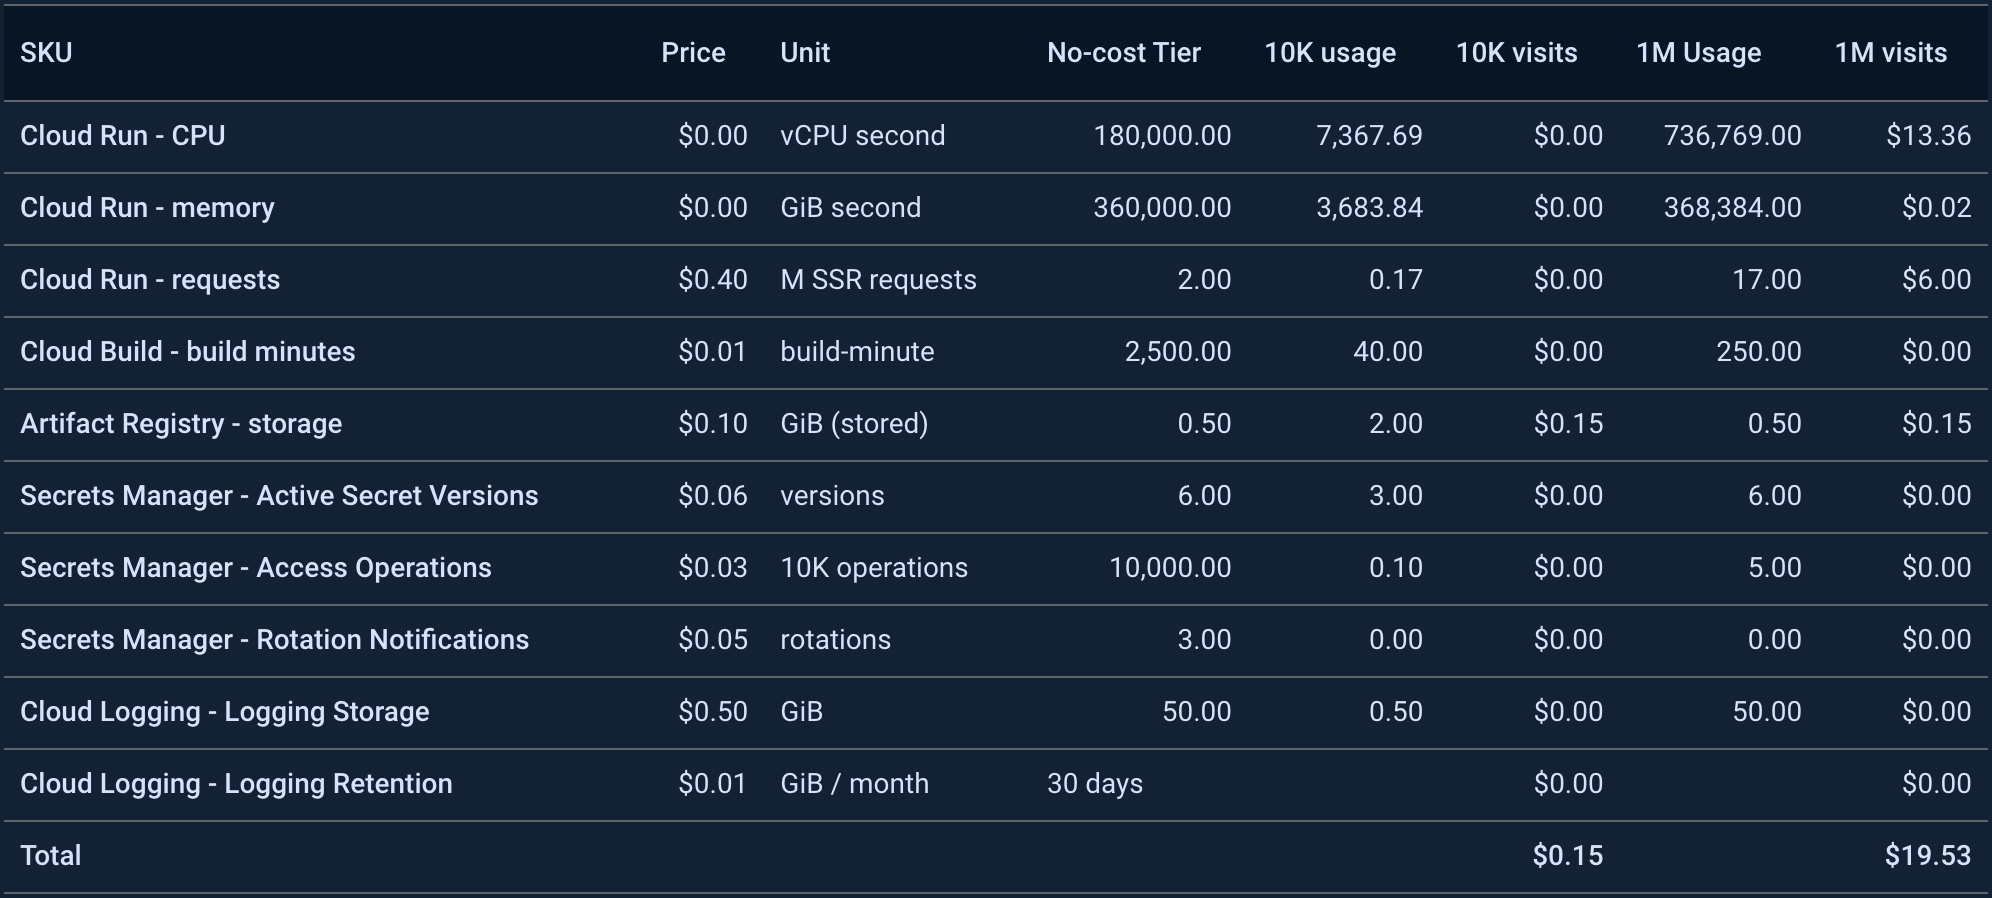Click the GiB (stored) unit cell

[855, 424]
